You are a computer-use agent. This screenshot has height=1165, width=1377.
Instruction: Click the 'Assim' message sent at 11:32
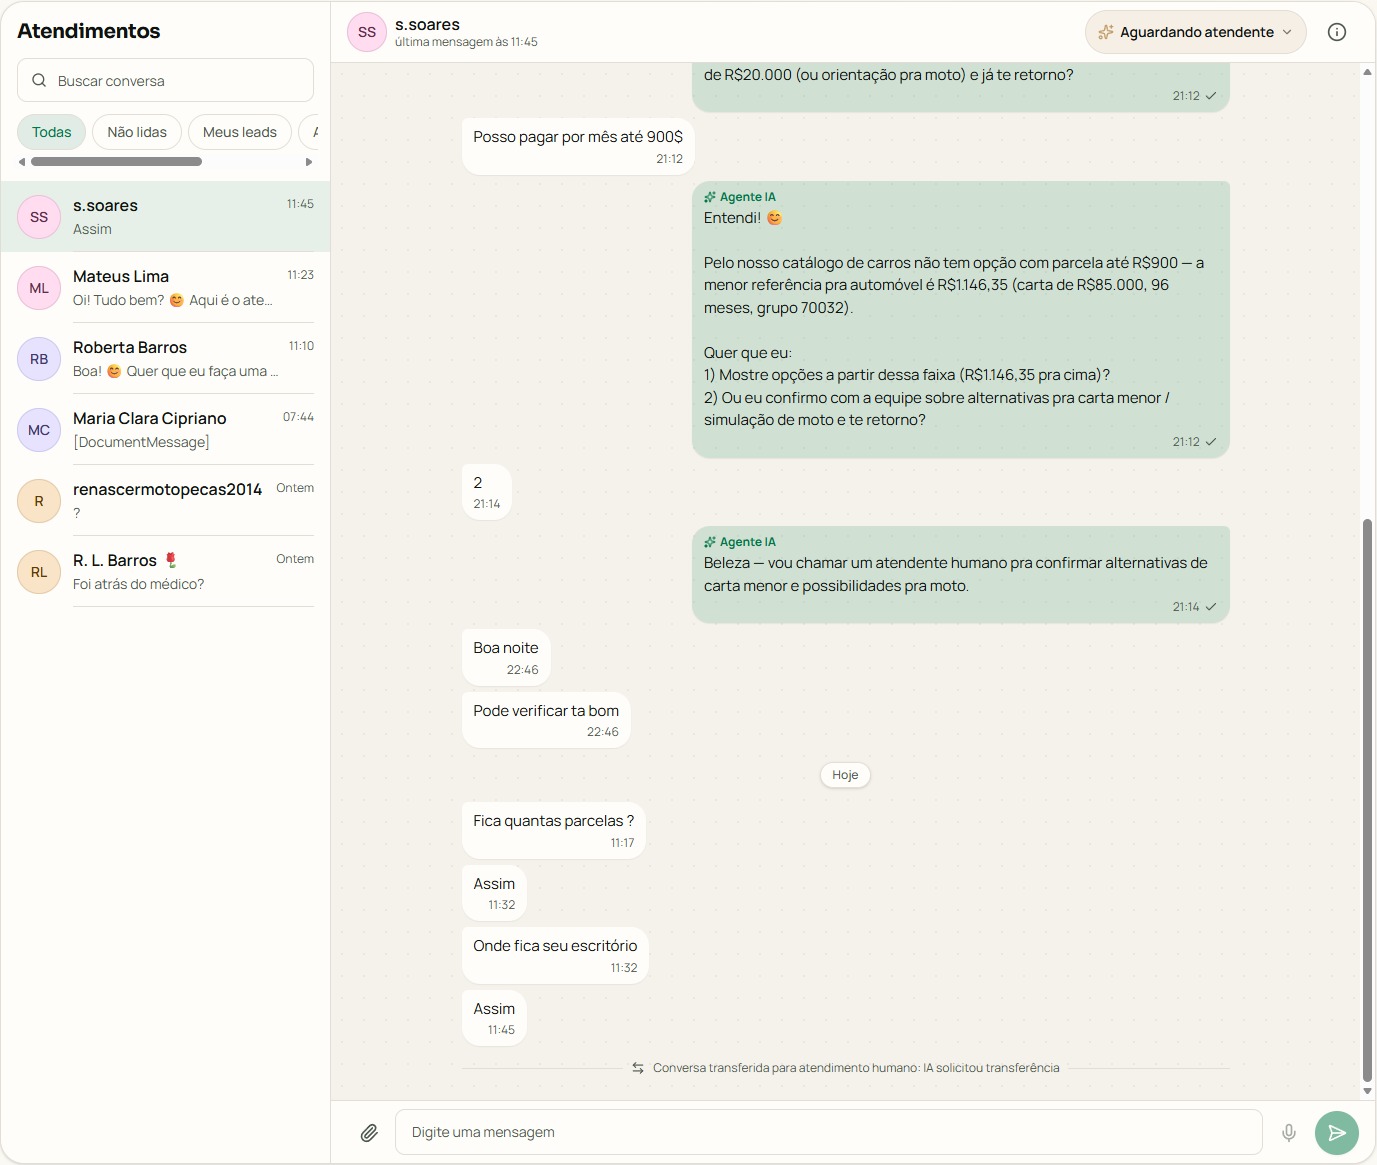click(494, 894)
